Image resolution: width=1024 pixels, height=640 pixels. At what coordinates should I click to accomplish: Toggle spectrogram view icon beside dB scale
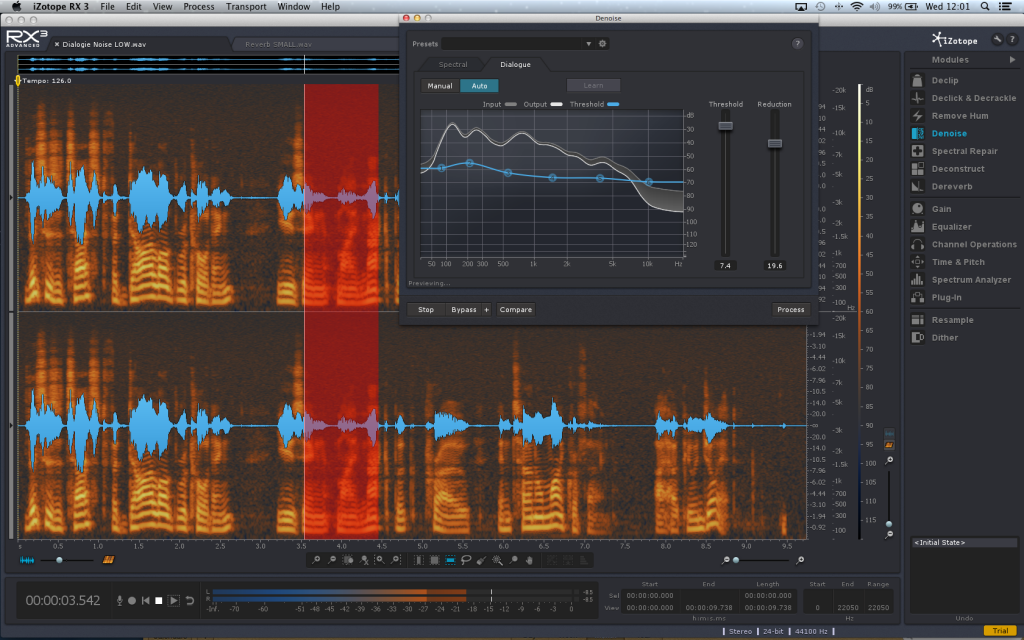point(889,445)
